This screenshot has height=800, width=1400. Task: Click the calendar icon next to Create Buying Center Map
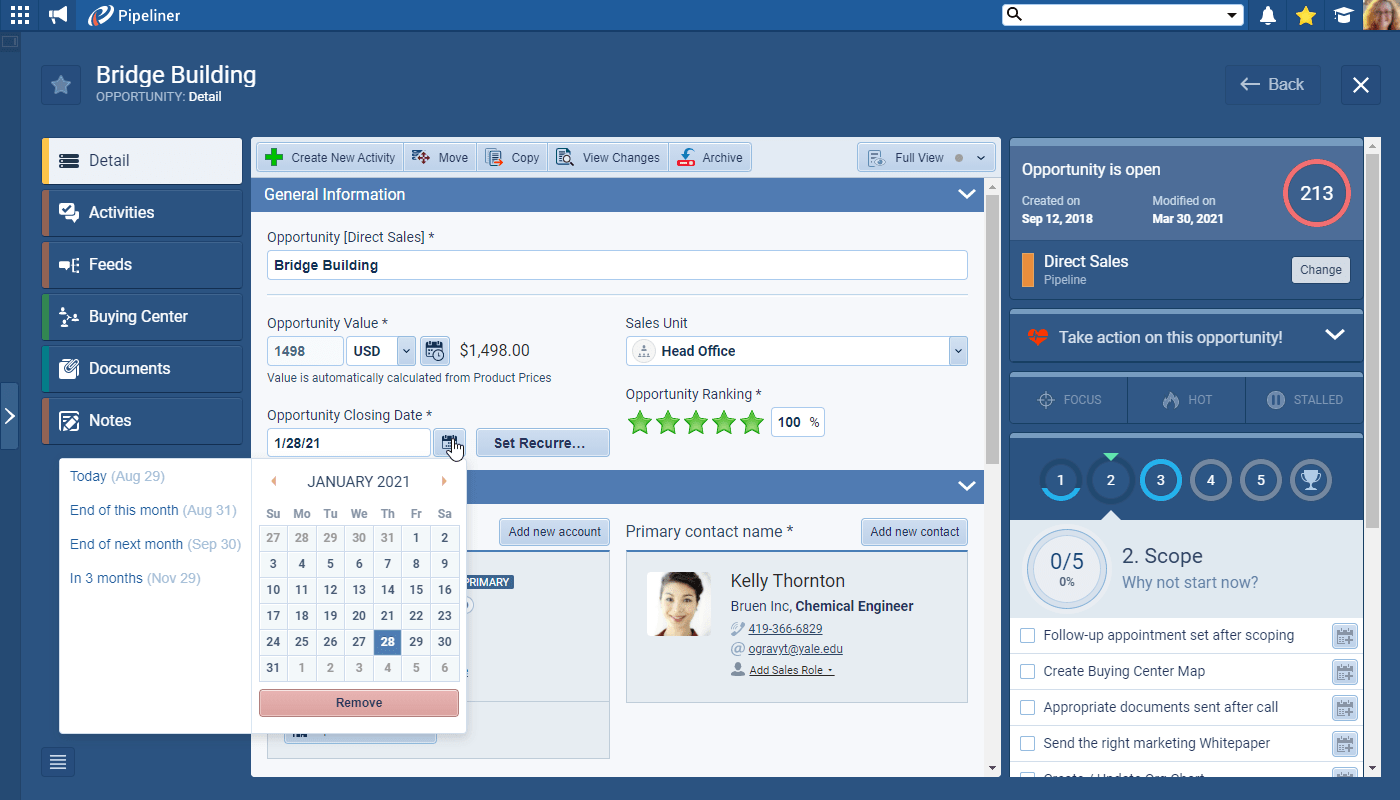click(x=1345, y=671)
